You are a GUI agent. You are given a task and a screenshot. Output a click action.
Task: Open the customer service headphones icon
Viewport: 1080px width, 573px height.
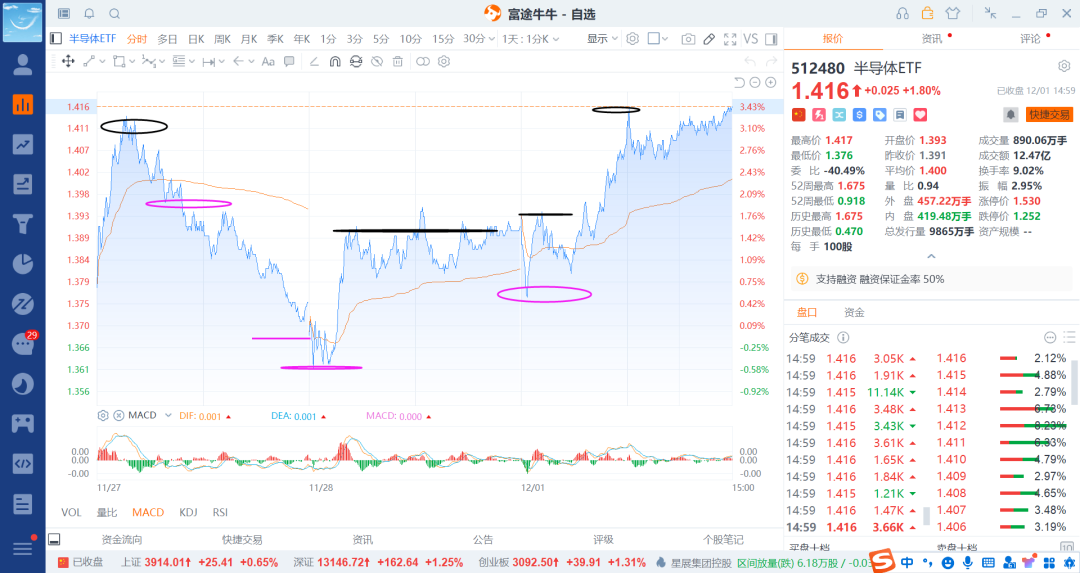[x=902, y=13]
